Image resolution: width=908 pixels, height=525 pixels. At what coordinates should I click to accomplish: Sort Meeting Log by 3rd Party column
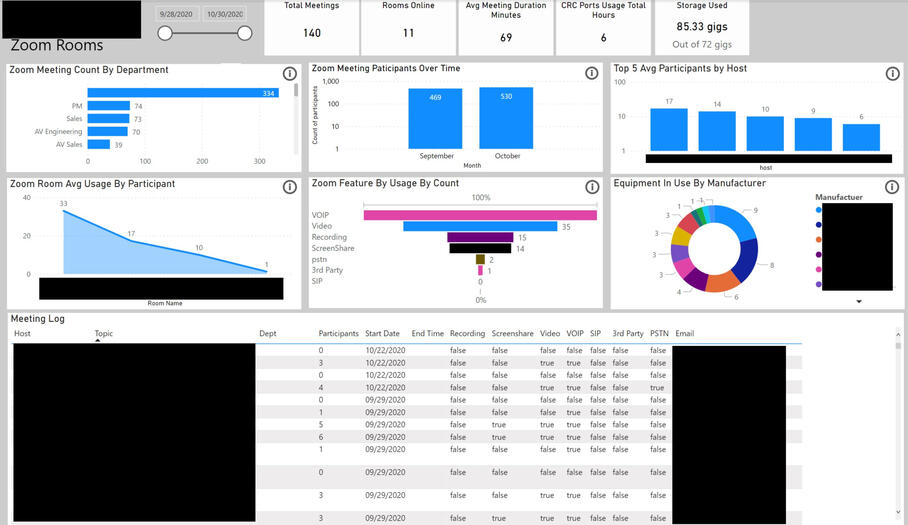pos(628,333)
